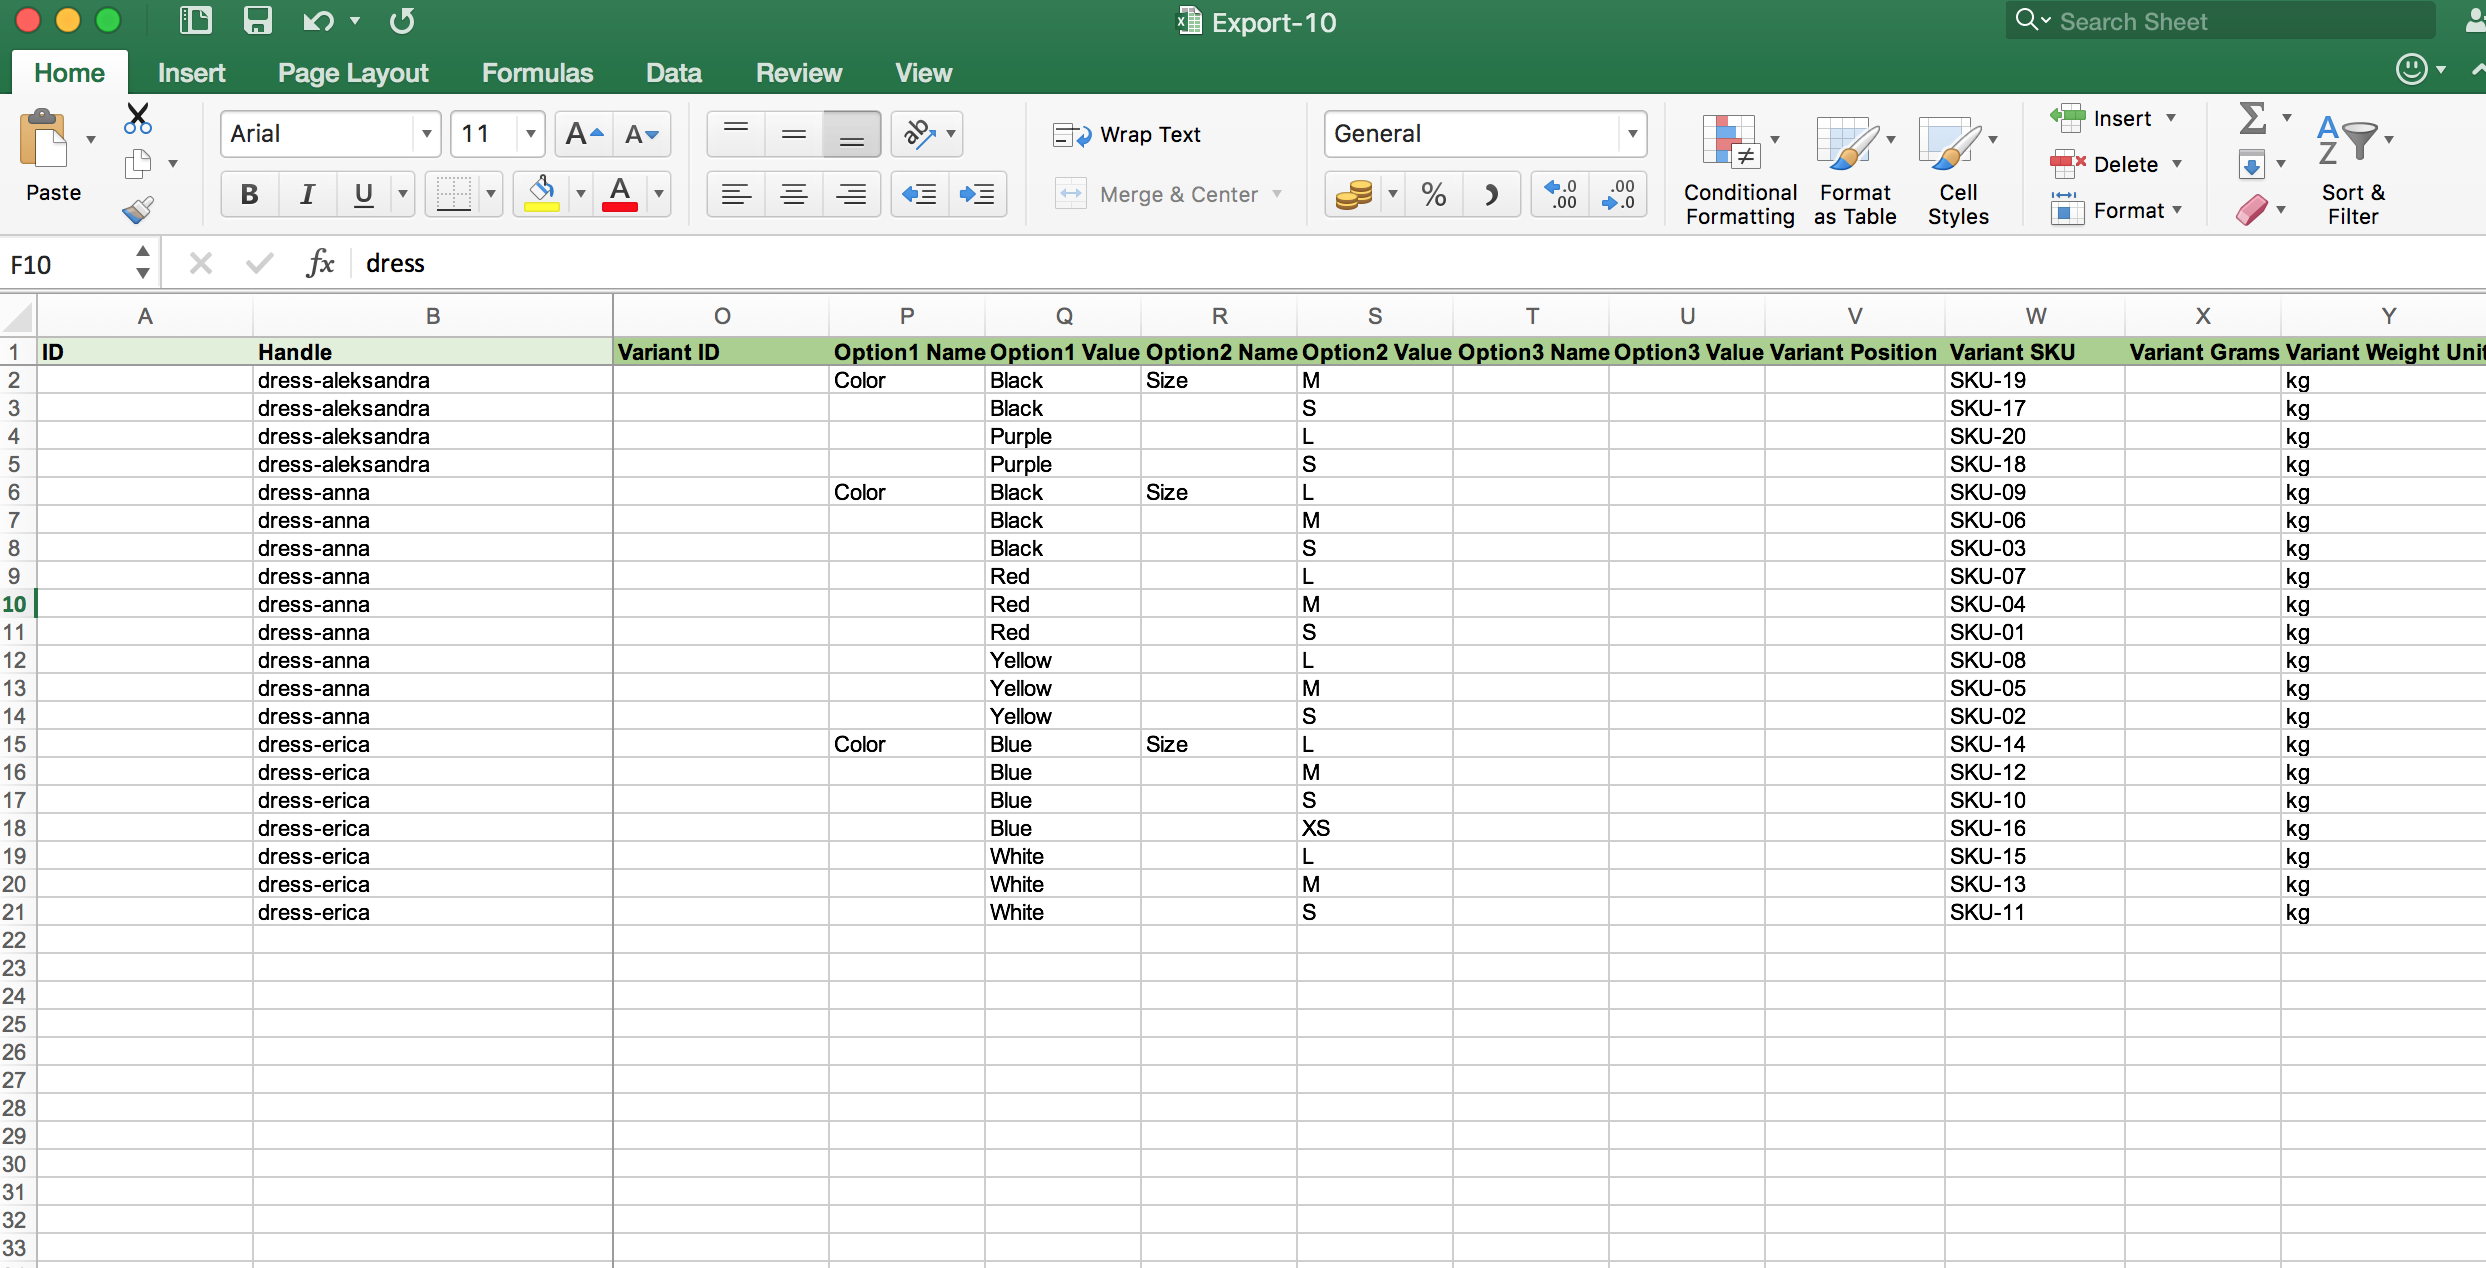This screenshot has width=2486, height=1268.
Task: Toggle Bold formatting
Action: coord(249,194)
